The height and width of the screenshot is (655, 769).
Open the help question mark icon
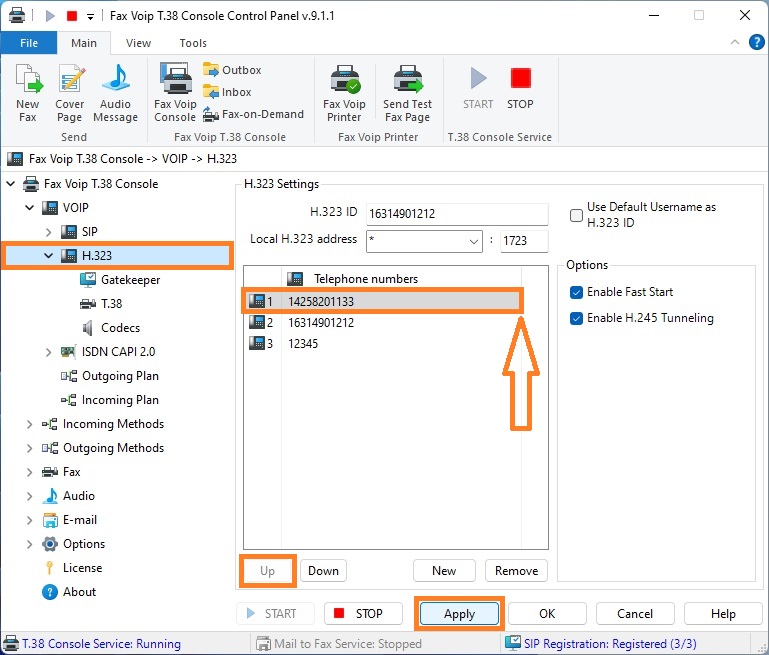pos(756,43)
